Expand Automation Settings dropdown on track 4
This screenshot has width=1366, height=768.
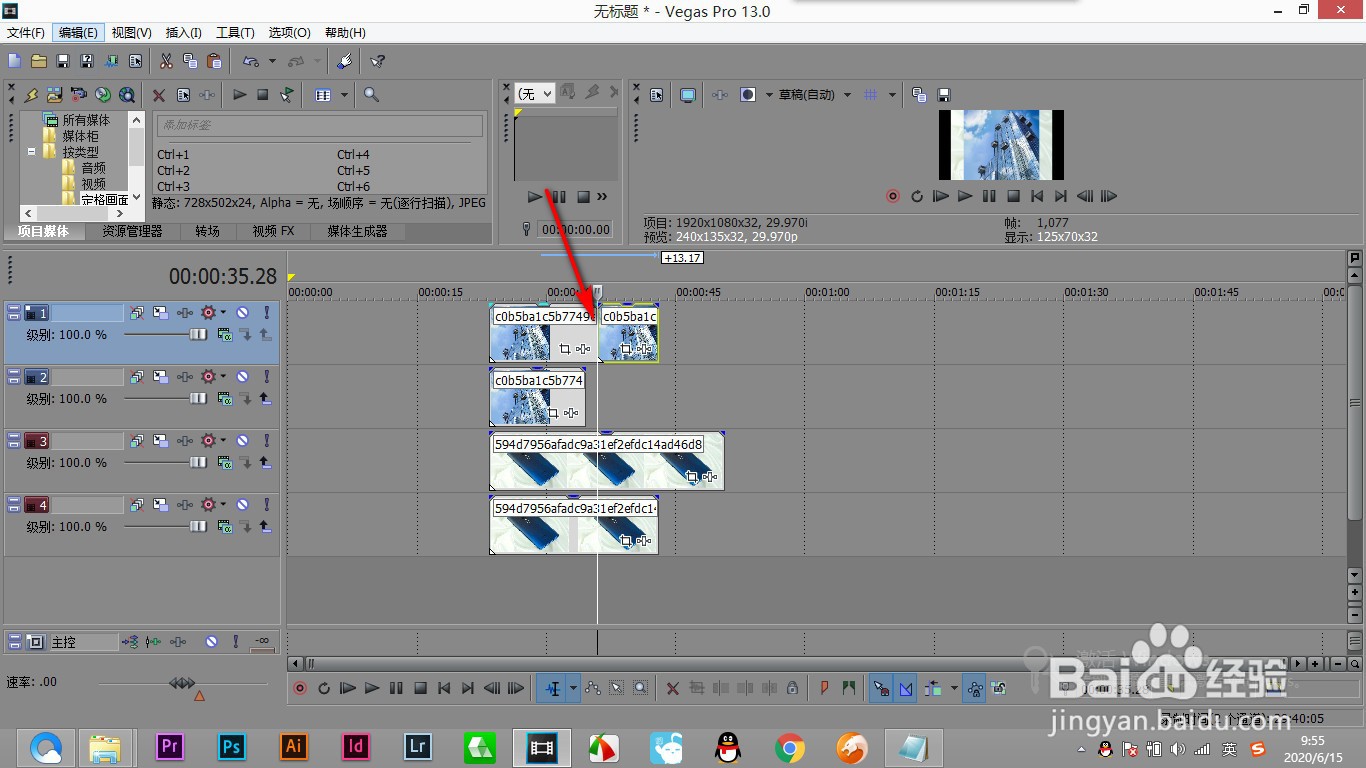(223, 505)
